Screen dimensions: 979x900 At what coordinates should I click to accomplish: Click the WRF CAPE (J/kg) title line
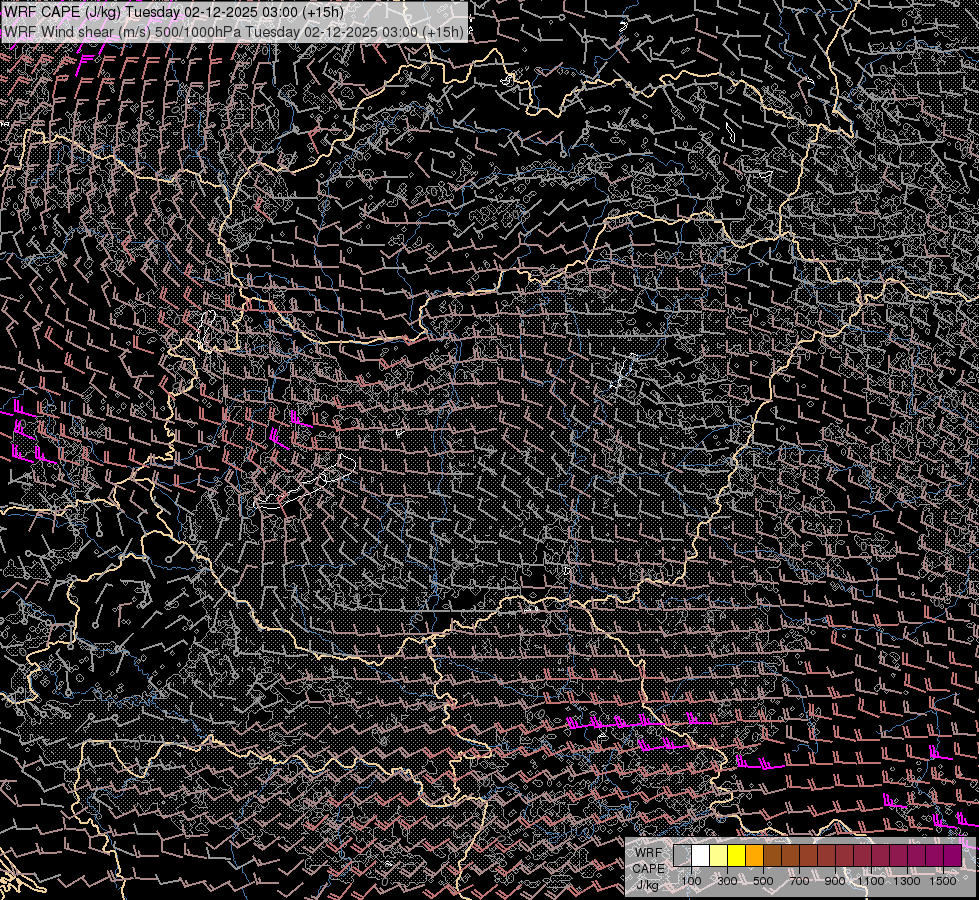tap(174, 12)
